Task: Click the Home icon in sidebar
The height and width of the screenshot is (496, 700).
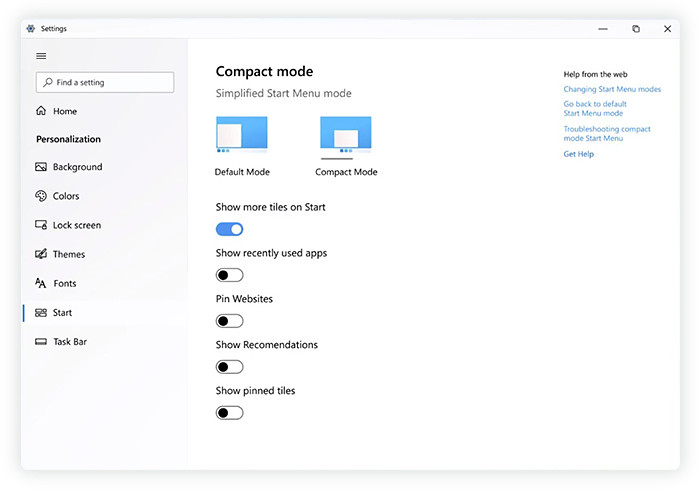Action: [x=41, y=111]
